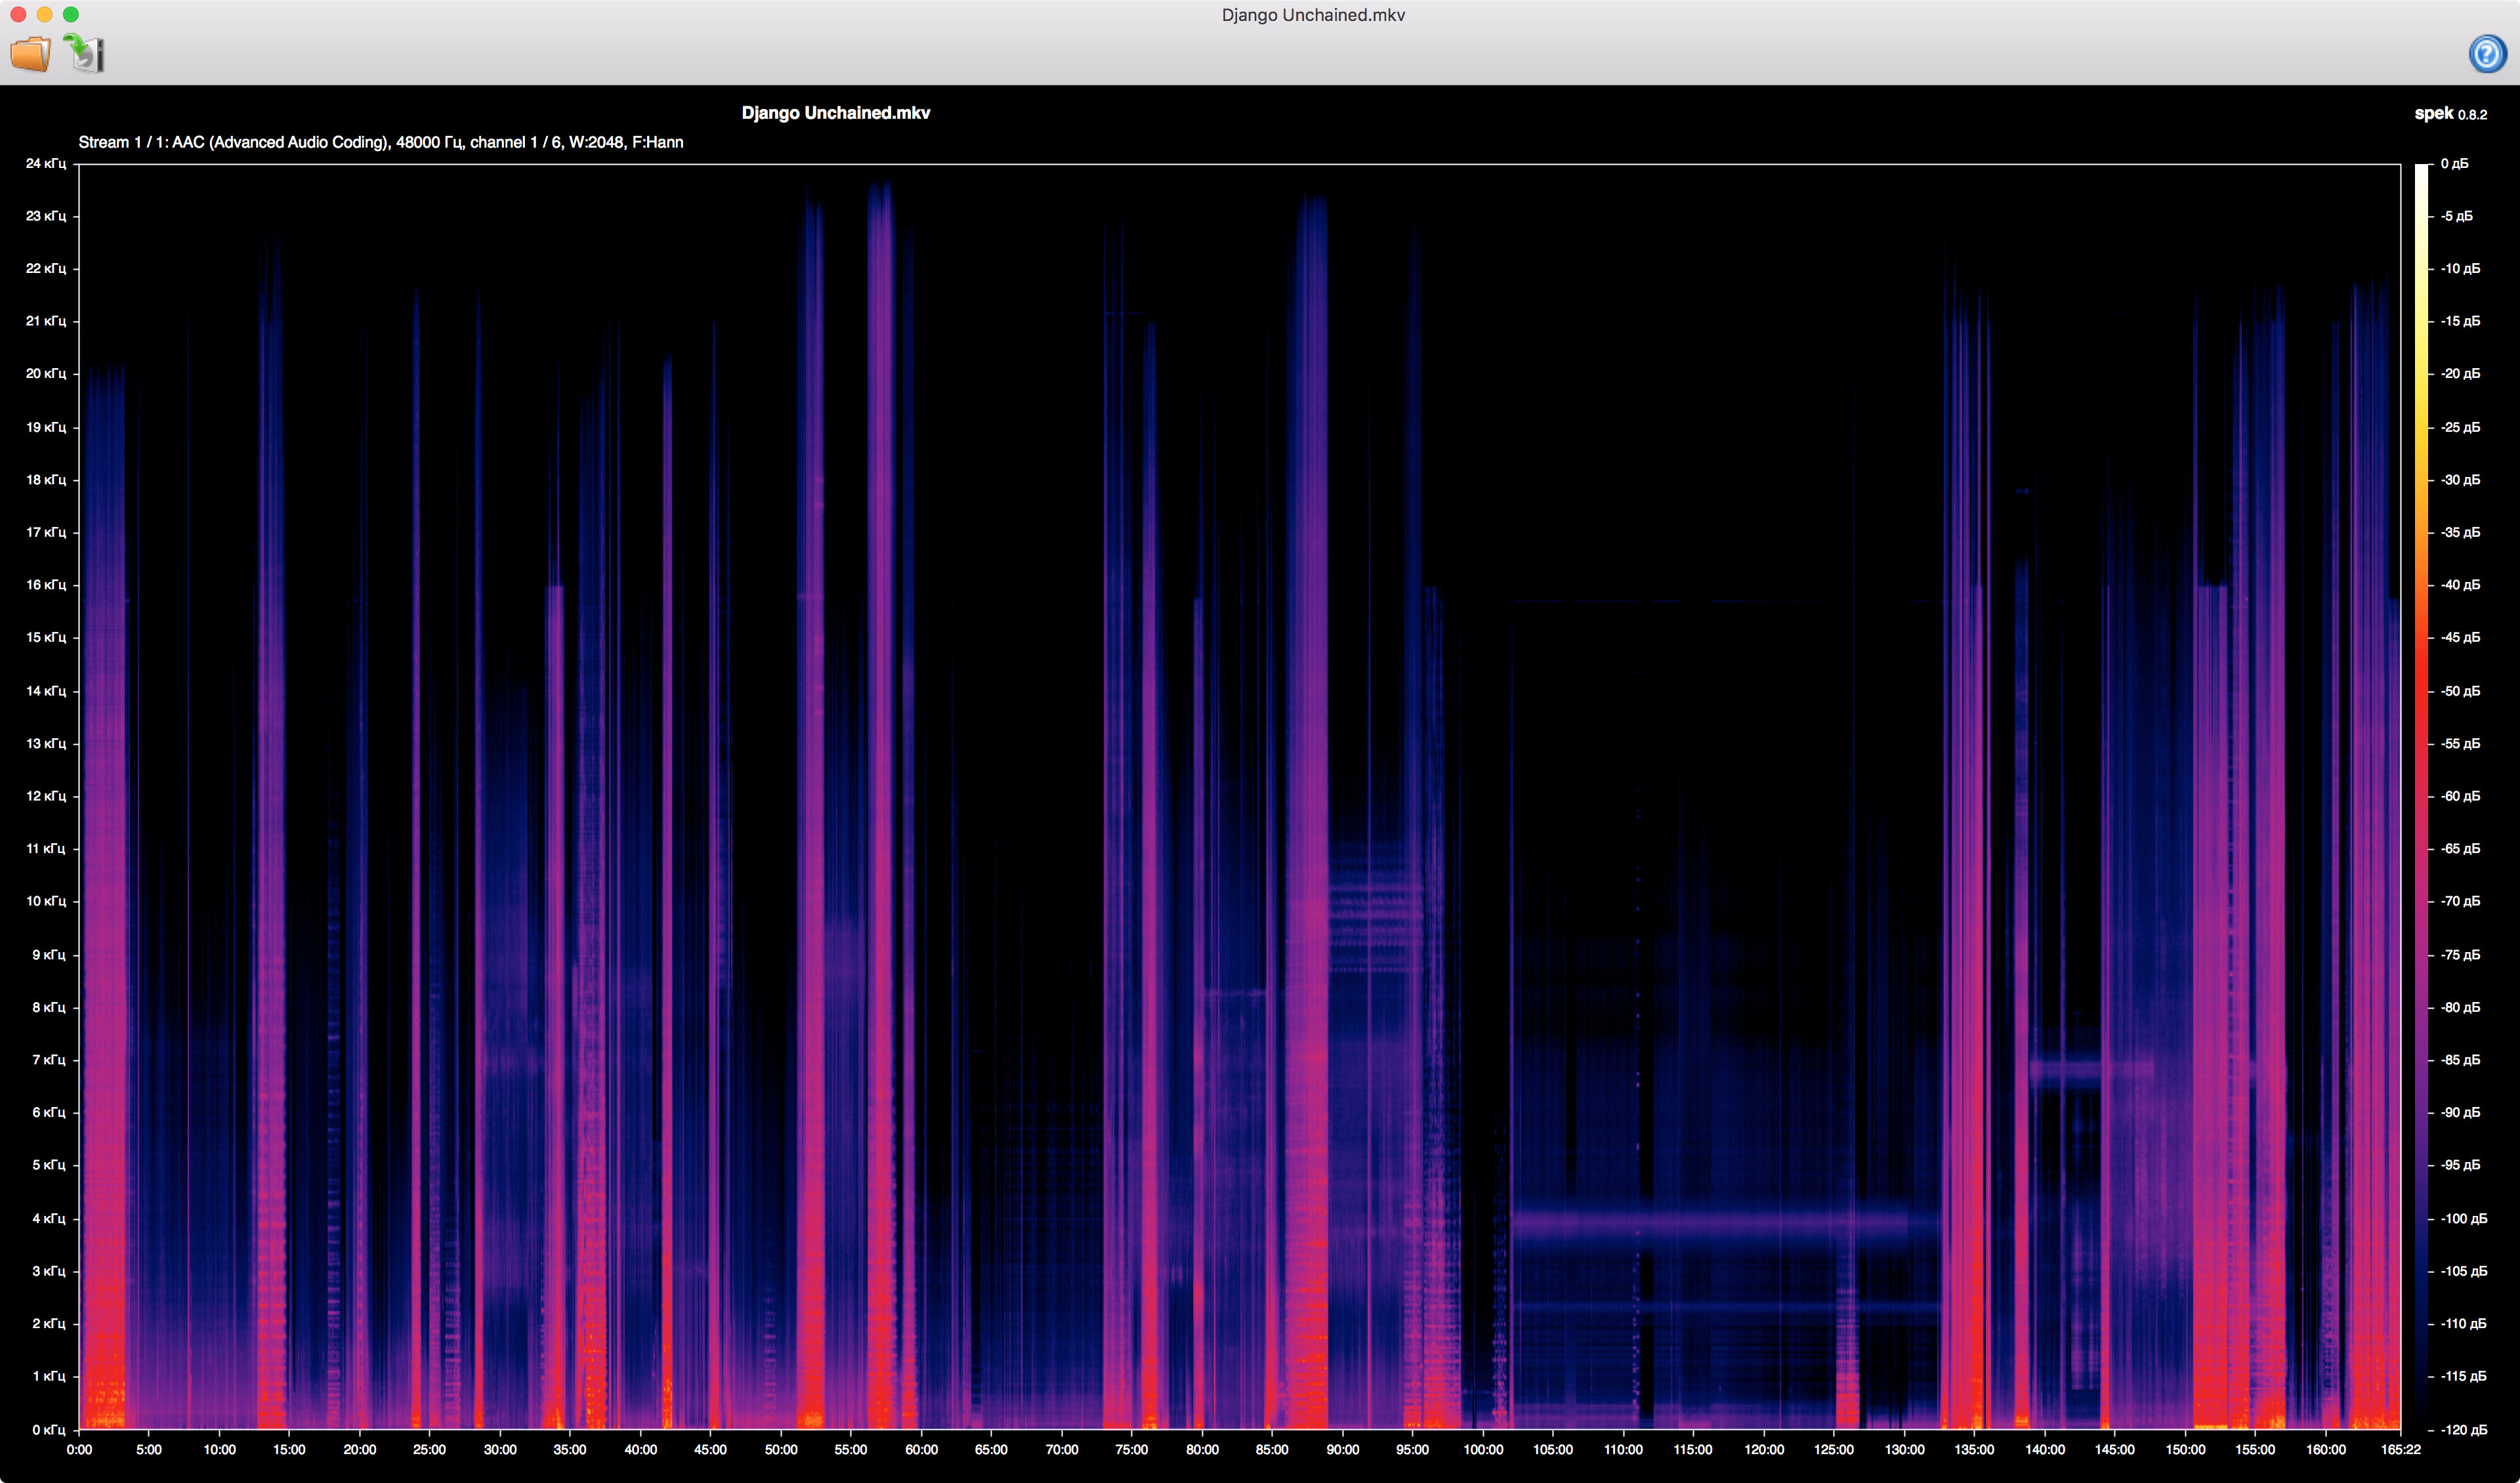Click the -90 дБ level label
Screen dimensions: 2520x1483
pos(2460,1112)
